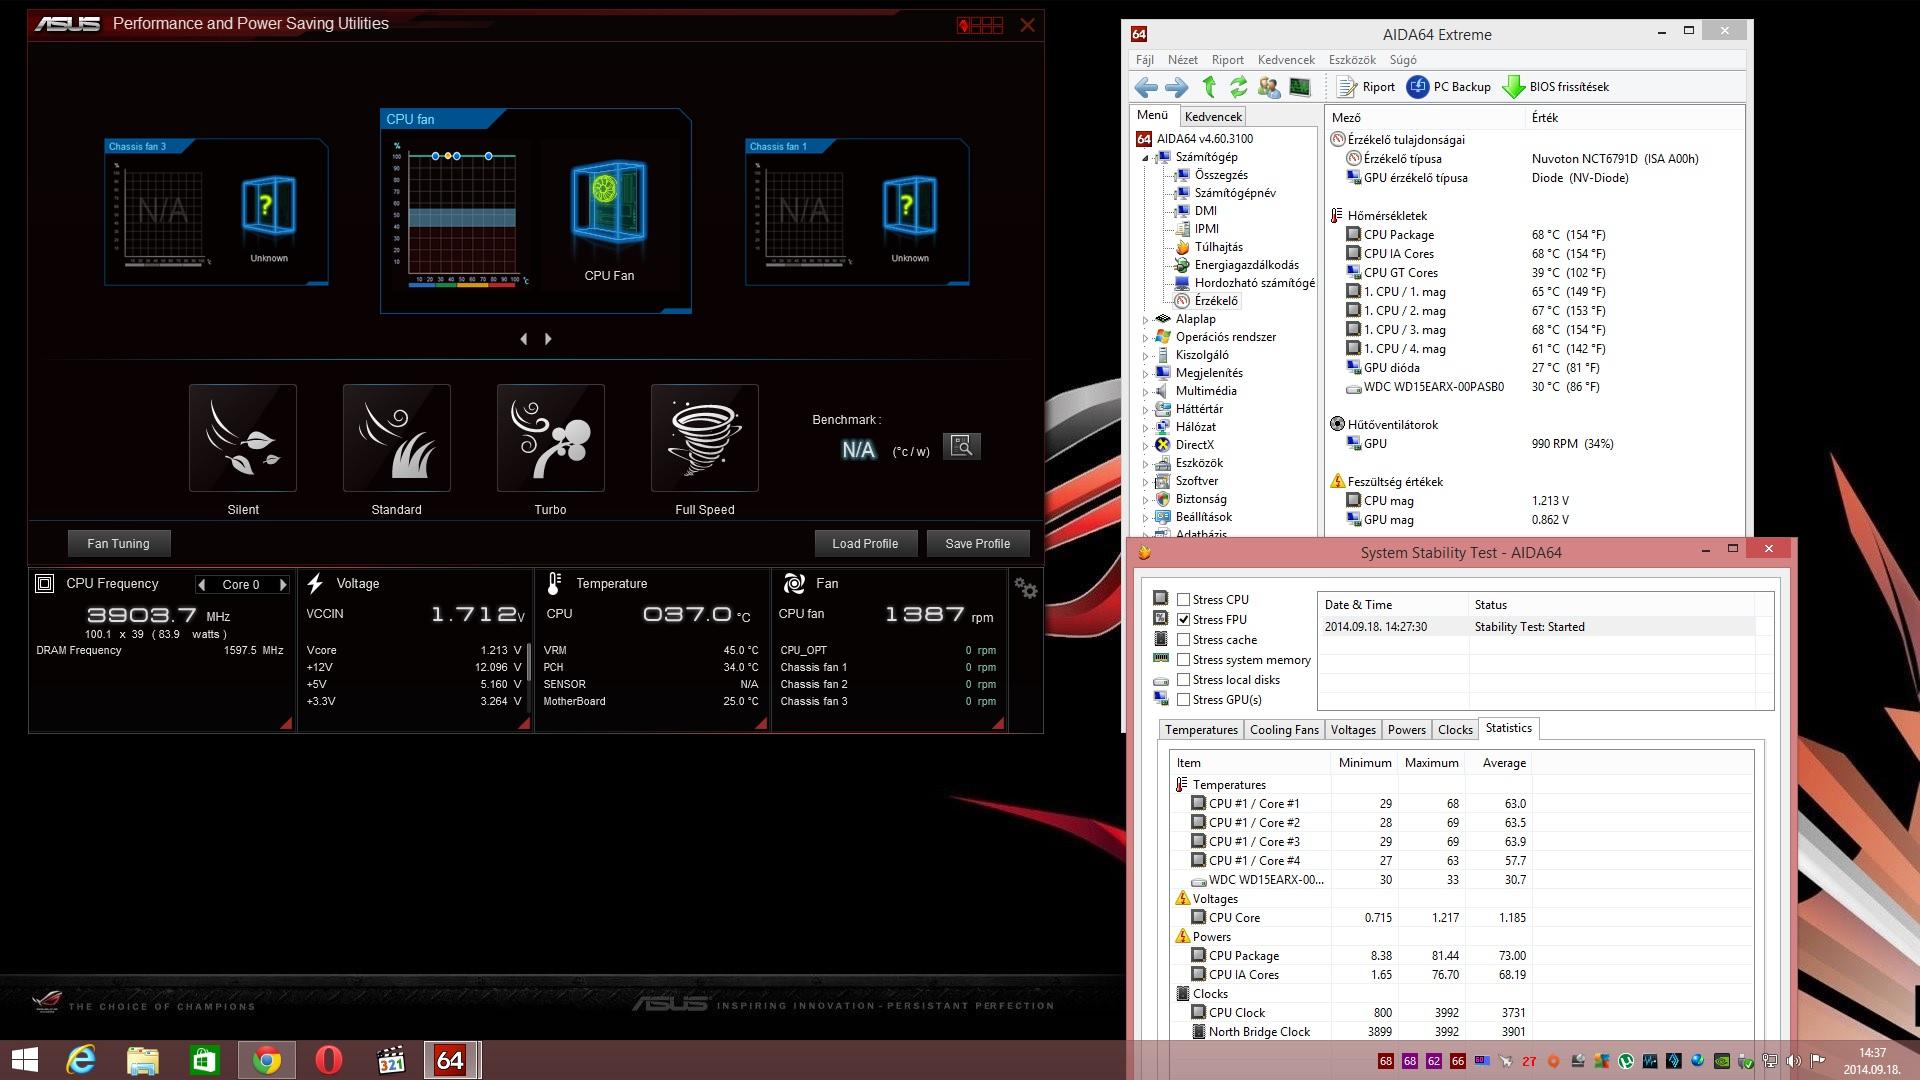The image size is (1920, 1080).
Task: Click the ASUS window layout icon in title bar
Action: [x=981, y=25]
